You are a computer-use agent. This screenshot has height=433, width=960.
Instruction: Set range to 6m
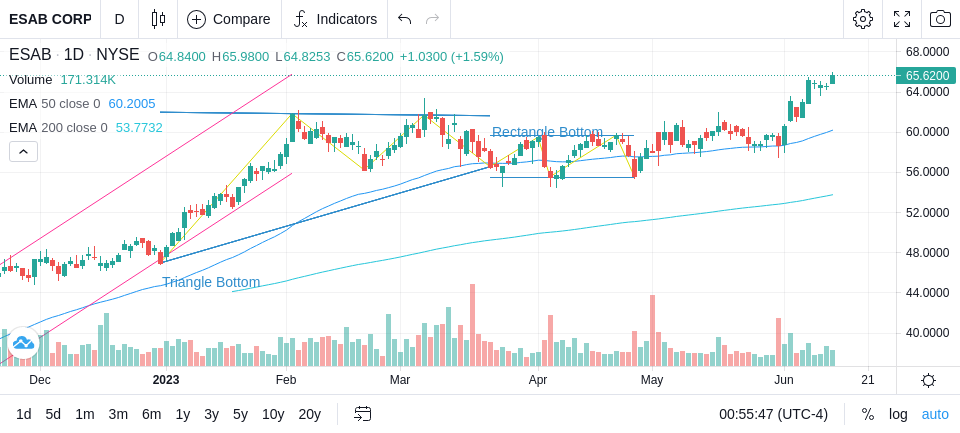[x=151, y=415]
